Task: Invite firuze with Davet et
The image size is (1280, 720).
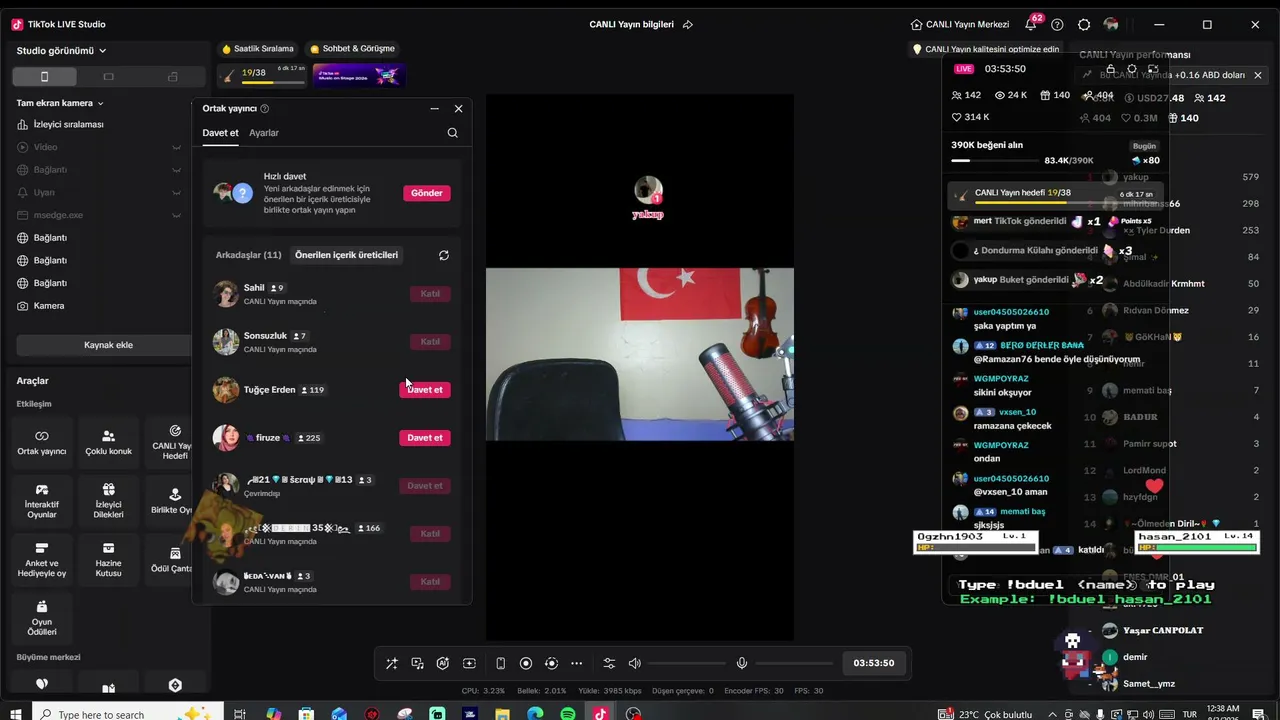Action: tap(425, 438)
